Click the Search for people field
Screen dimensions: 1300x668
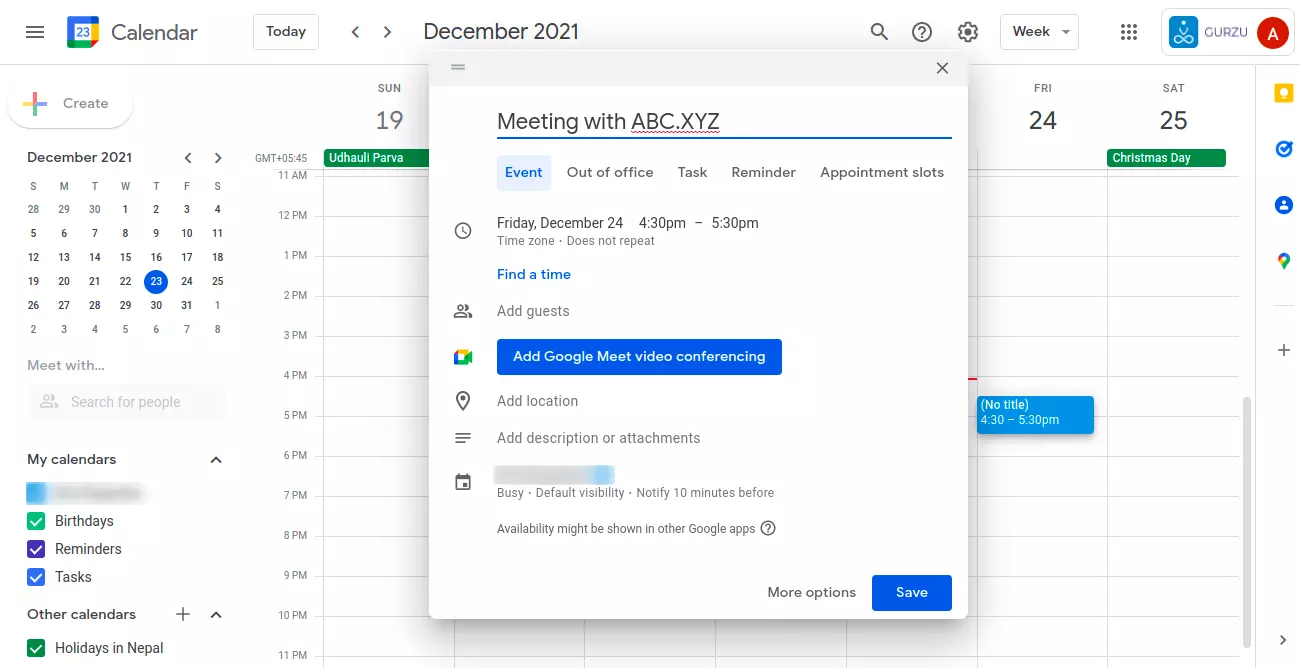point(127,402)
